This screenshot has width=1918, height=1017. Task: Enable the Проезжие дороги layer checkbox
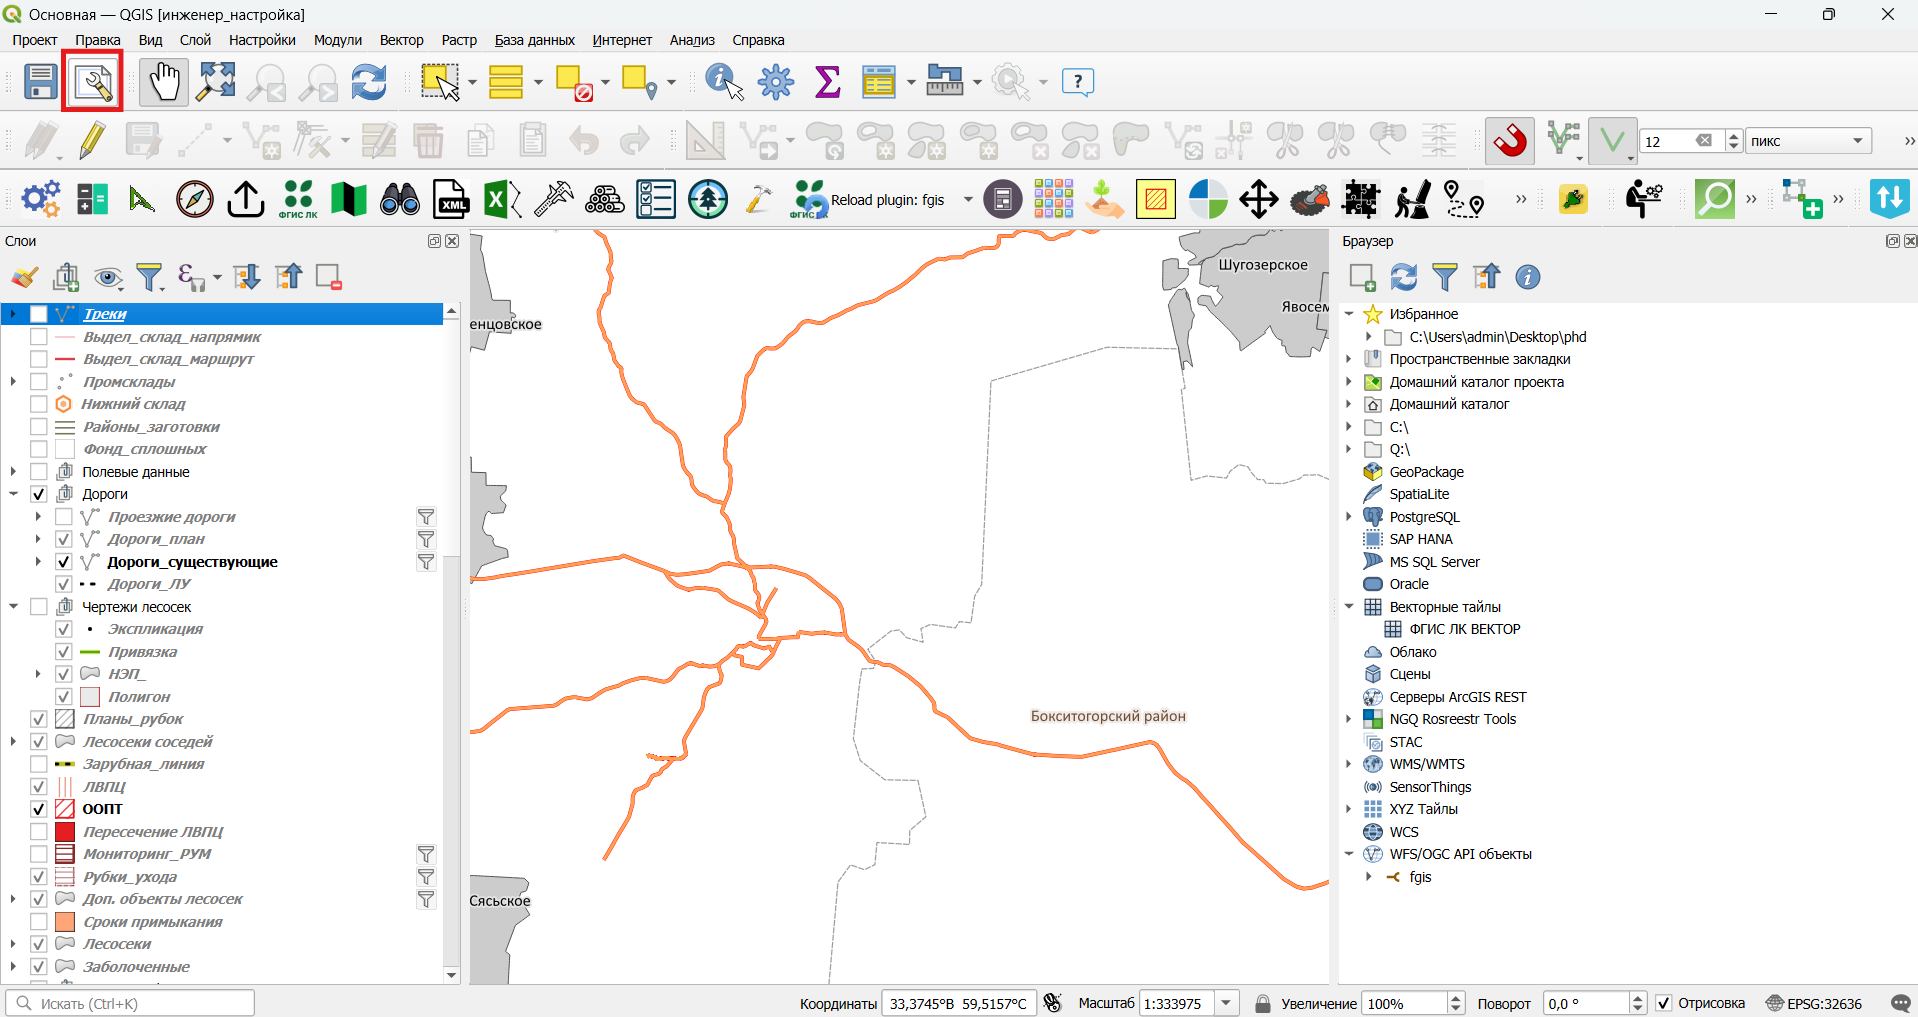pyautogui.click(x=64, y=517)
